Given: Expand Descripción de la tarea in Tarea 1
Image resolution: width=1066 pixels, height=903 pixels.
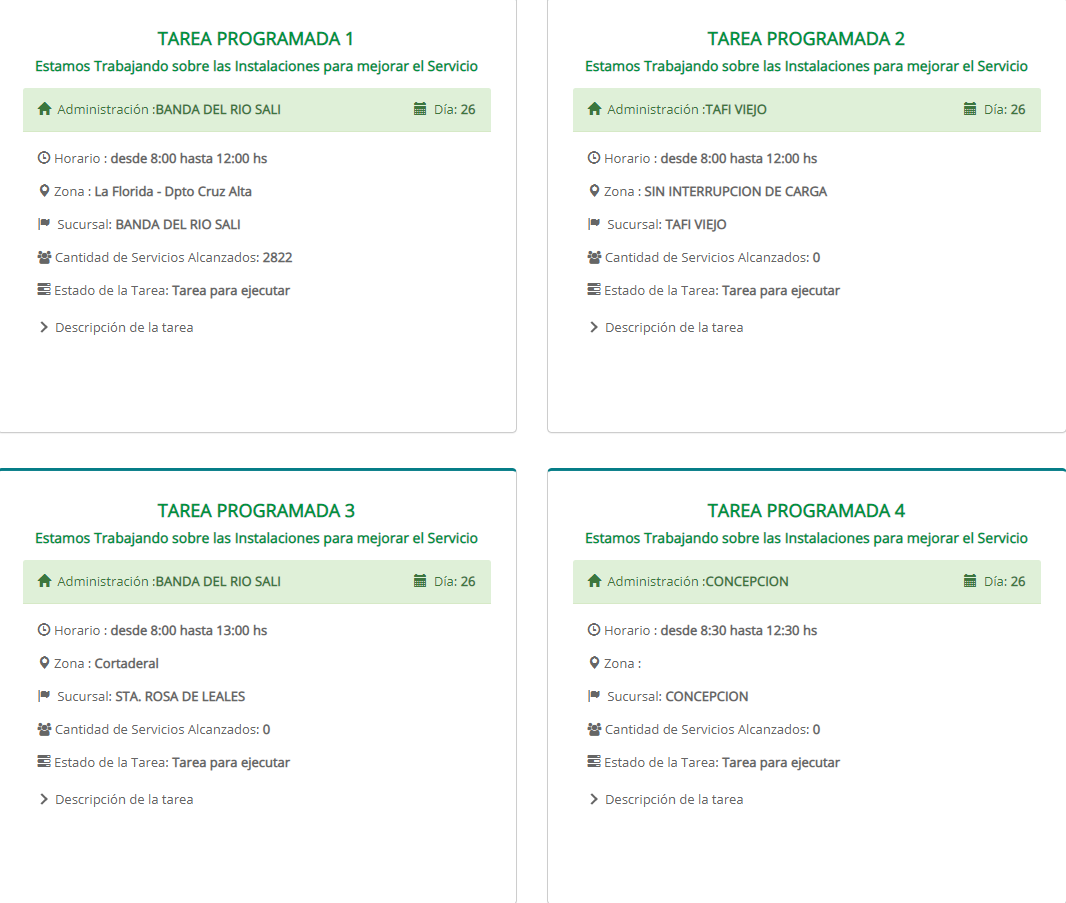Looking at the screenshot, I should click(116, 327).
